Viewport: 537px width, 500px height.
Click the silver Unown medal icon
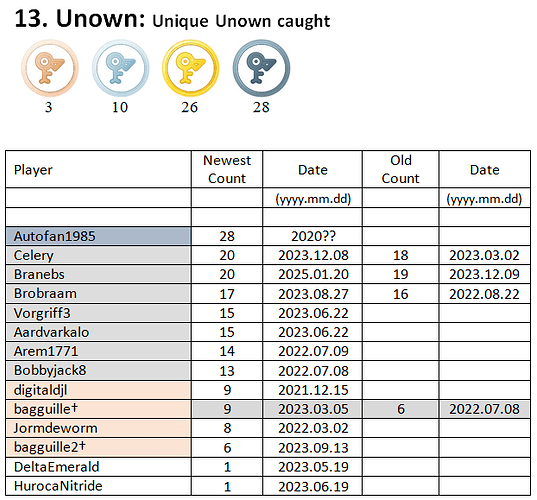(121, 68)
